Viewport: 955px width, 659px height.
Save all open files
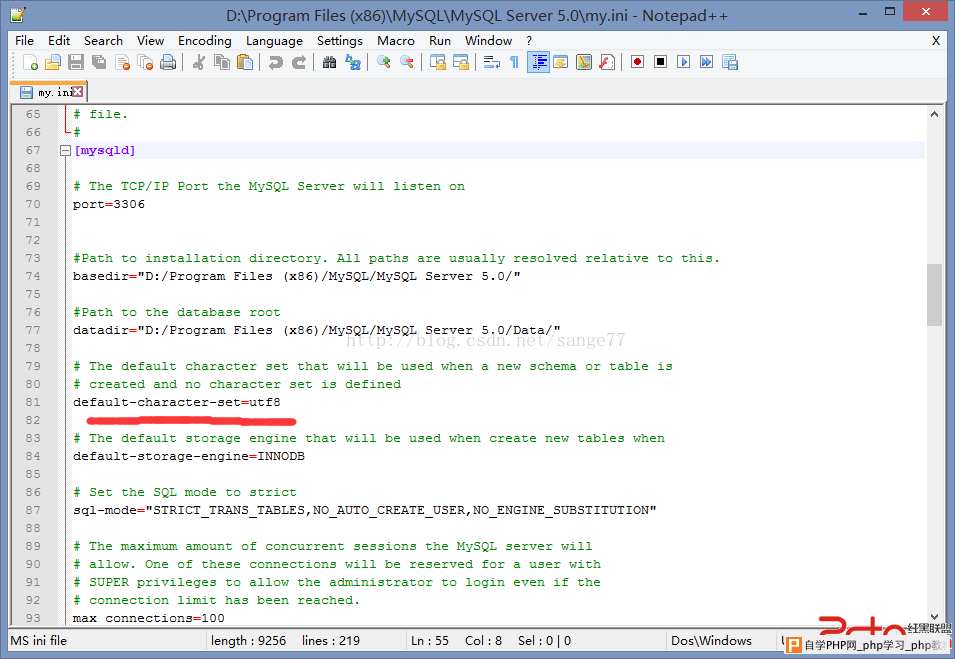[99, 62]
